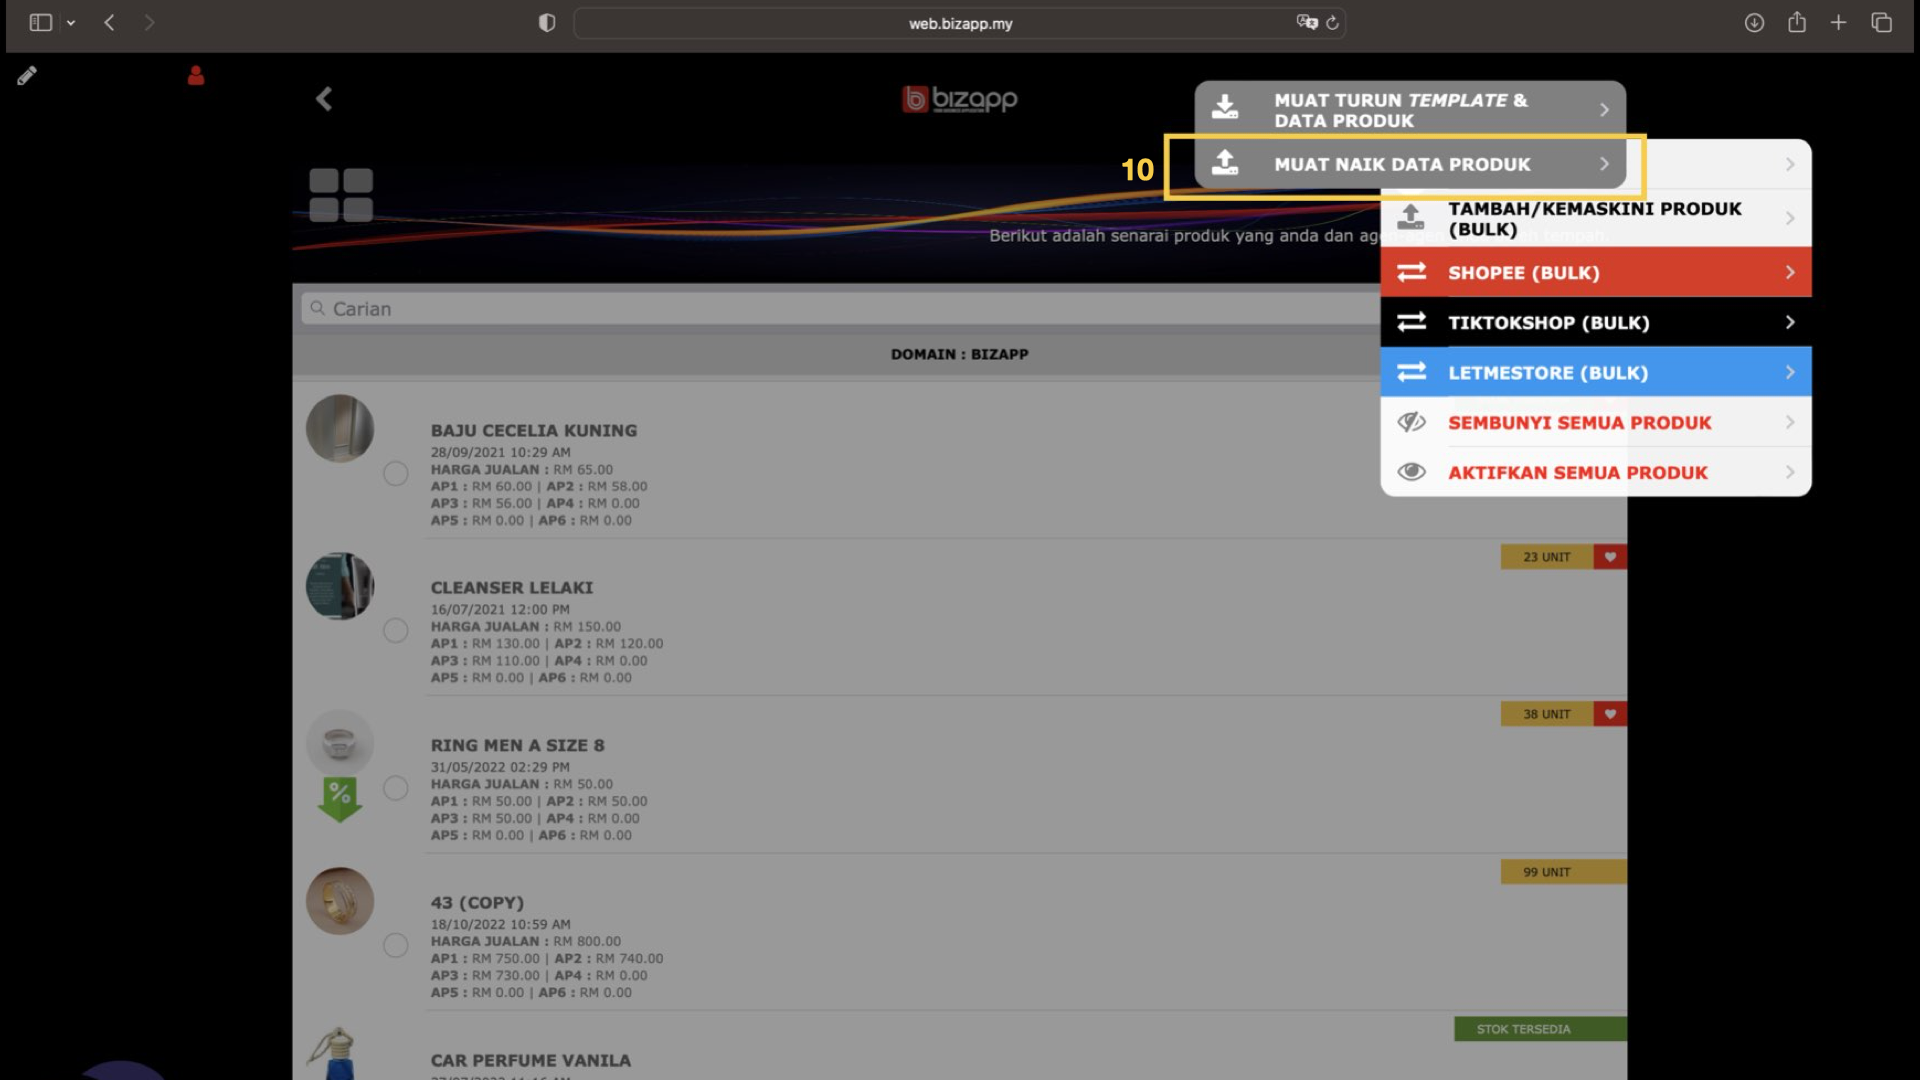Click the TikTokShop sync arrows icon
Viewport: 1920px width, 1080px height.
tap(1411, 322)
